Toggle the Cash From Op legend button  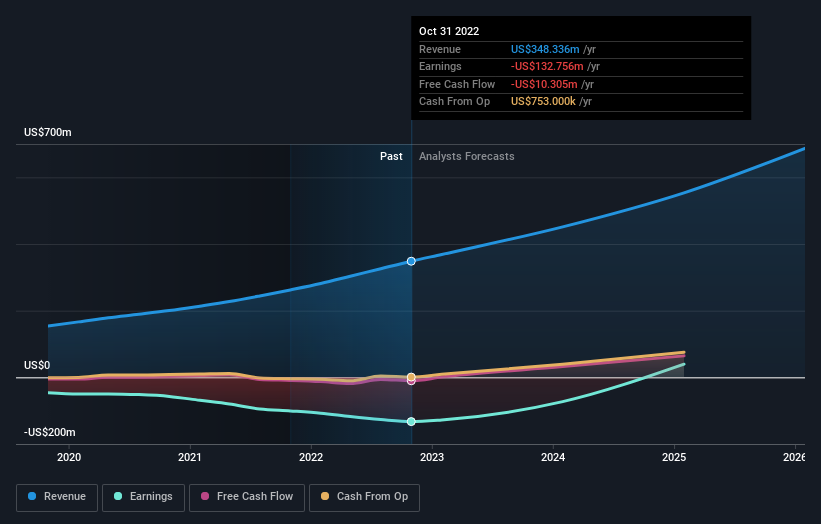[364, 497]
